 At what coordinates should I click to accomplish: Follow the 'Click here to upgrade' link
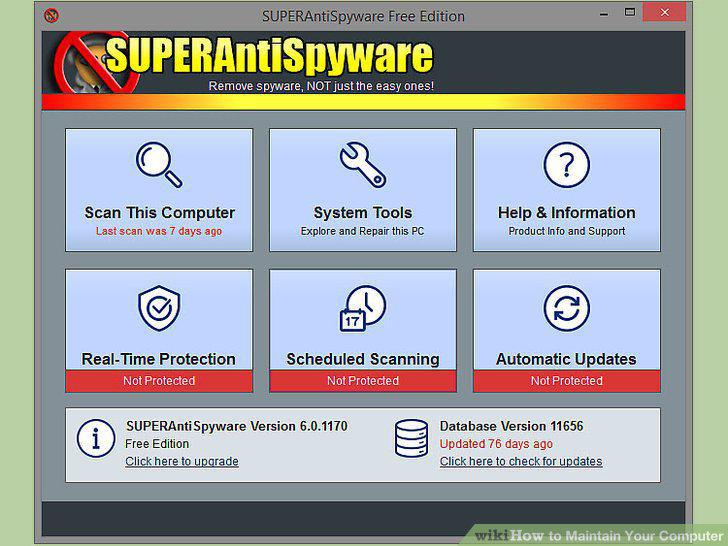coord(182,462)
